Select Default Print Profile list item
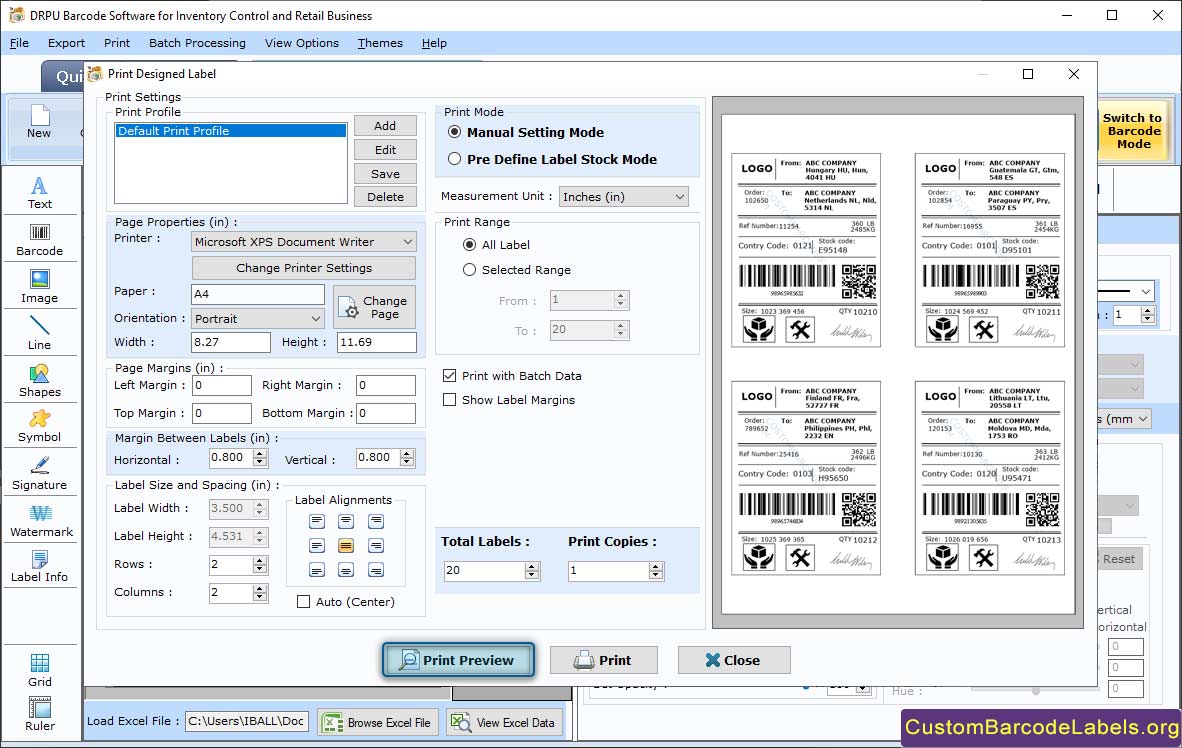 (x=231, y=131)
